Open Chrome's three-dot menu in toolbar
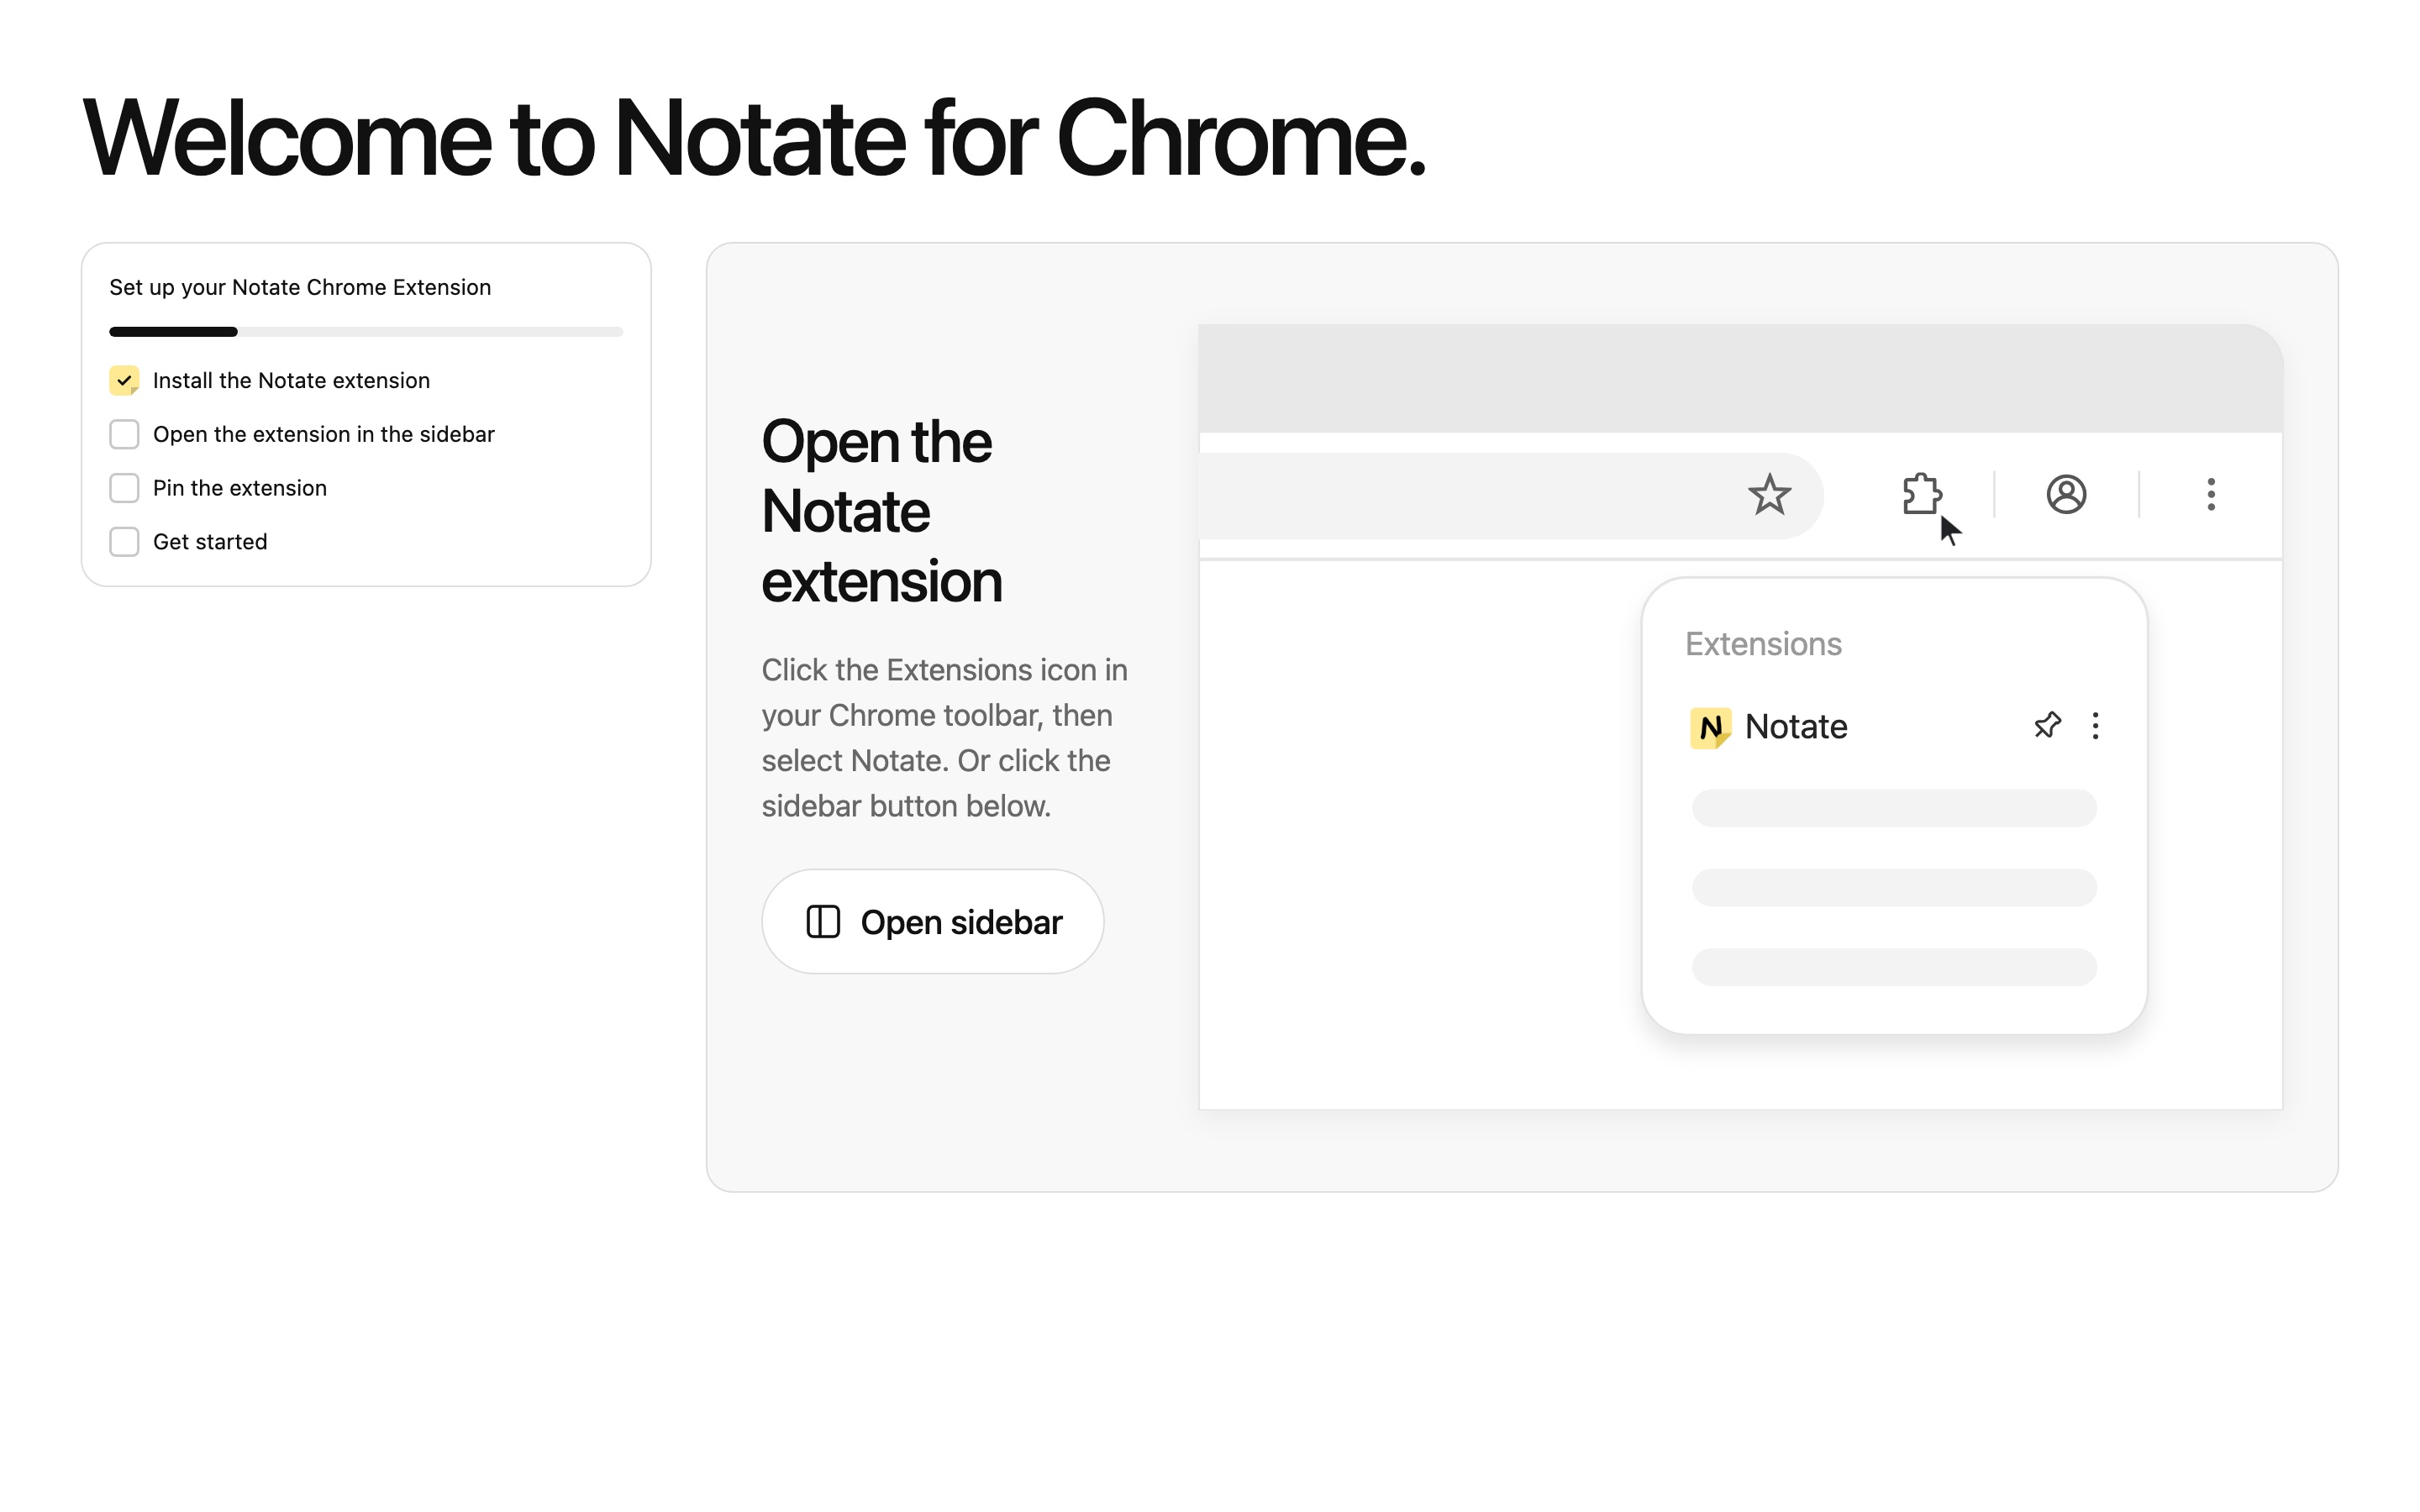The width and height of the screenshot is (2420, 1512). coord(2211,494)
